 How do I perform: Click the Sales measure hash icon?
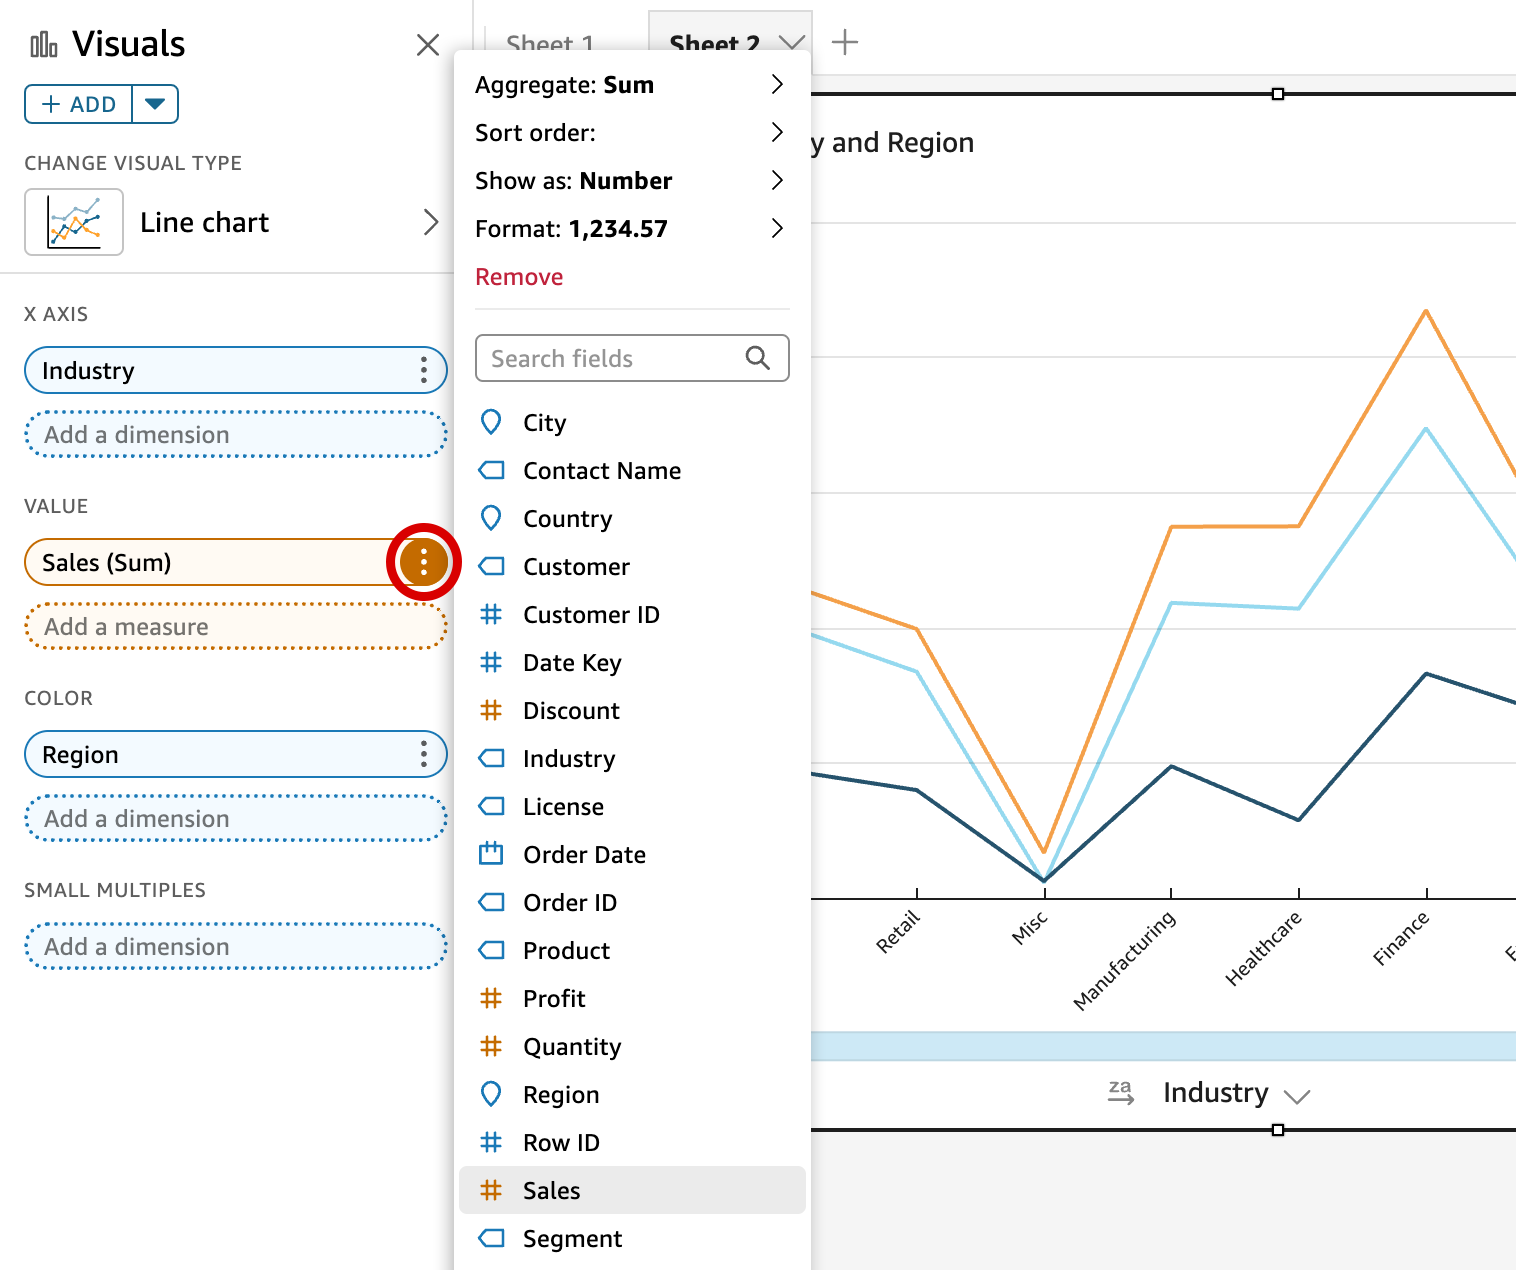click(x=491, y=1190)
